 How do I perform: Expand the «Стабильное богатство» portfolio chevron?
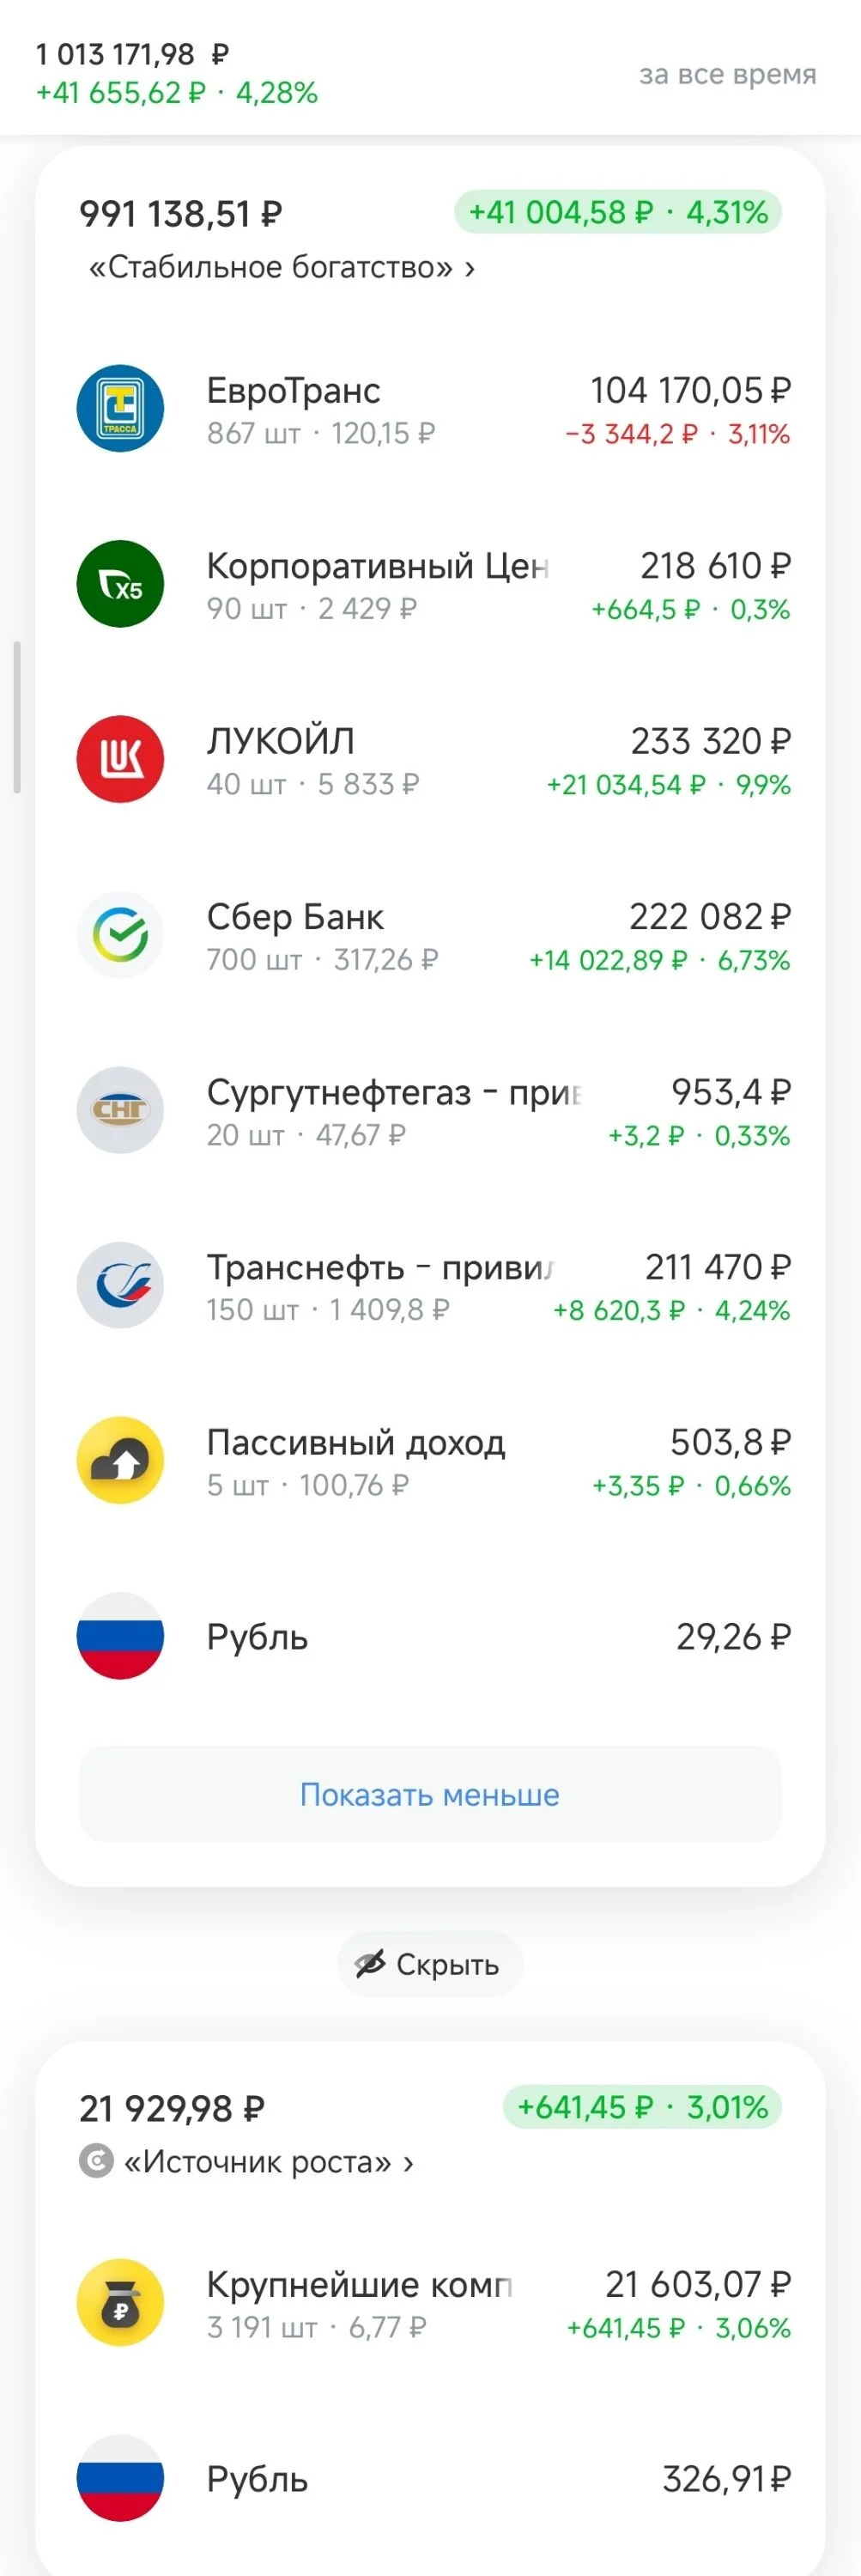tap(470, 268)
